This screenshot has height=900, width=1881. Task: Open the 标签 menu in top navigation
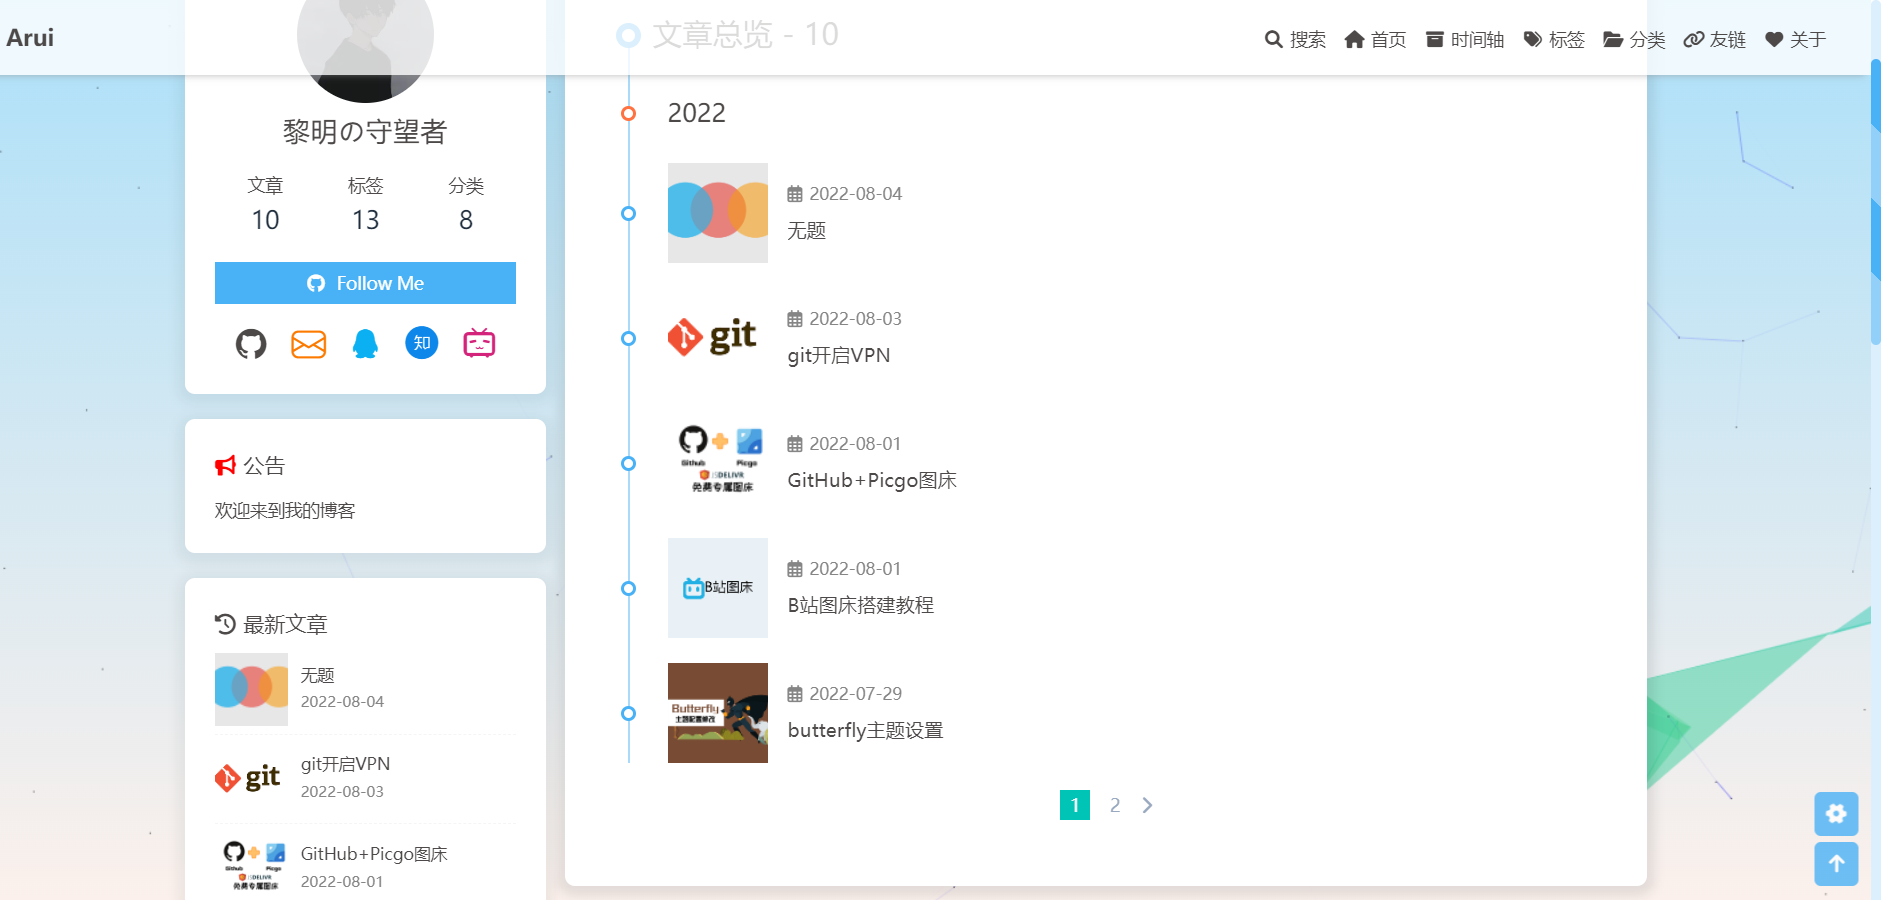point(1554,40)
